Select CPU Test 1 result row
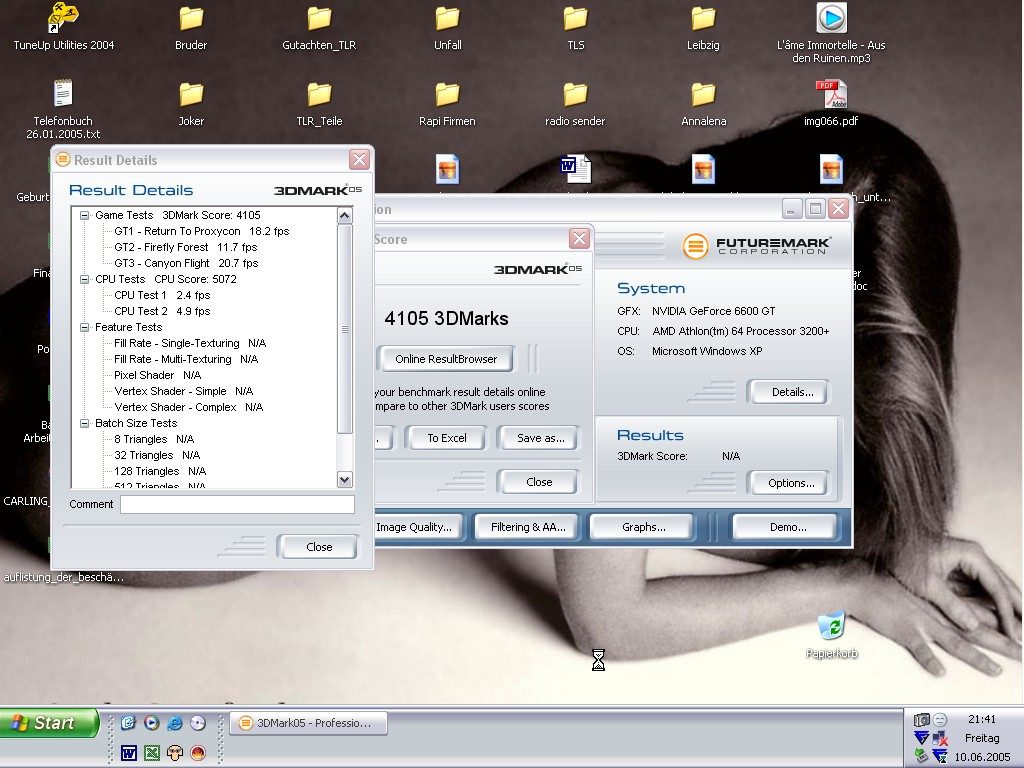The image size is (1024, 768). [x=162, y=295]
